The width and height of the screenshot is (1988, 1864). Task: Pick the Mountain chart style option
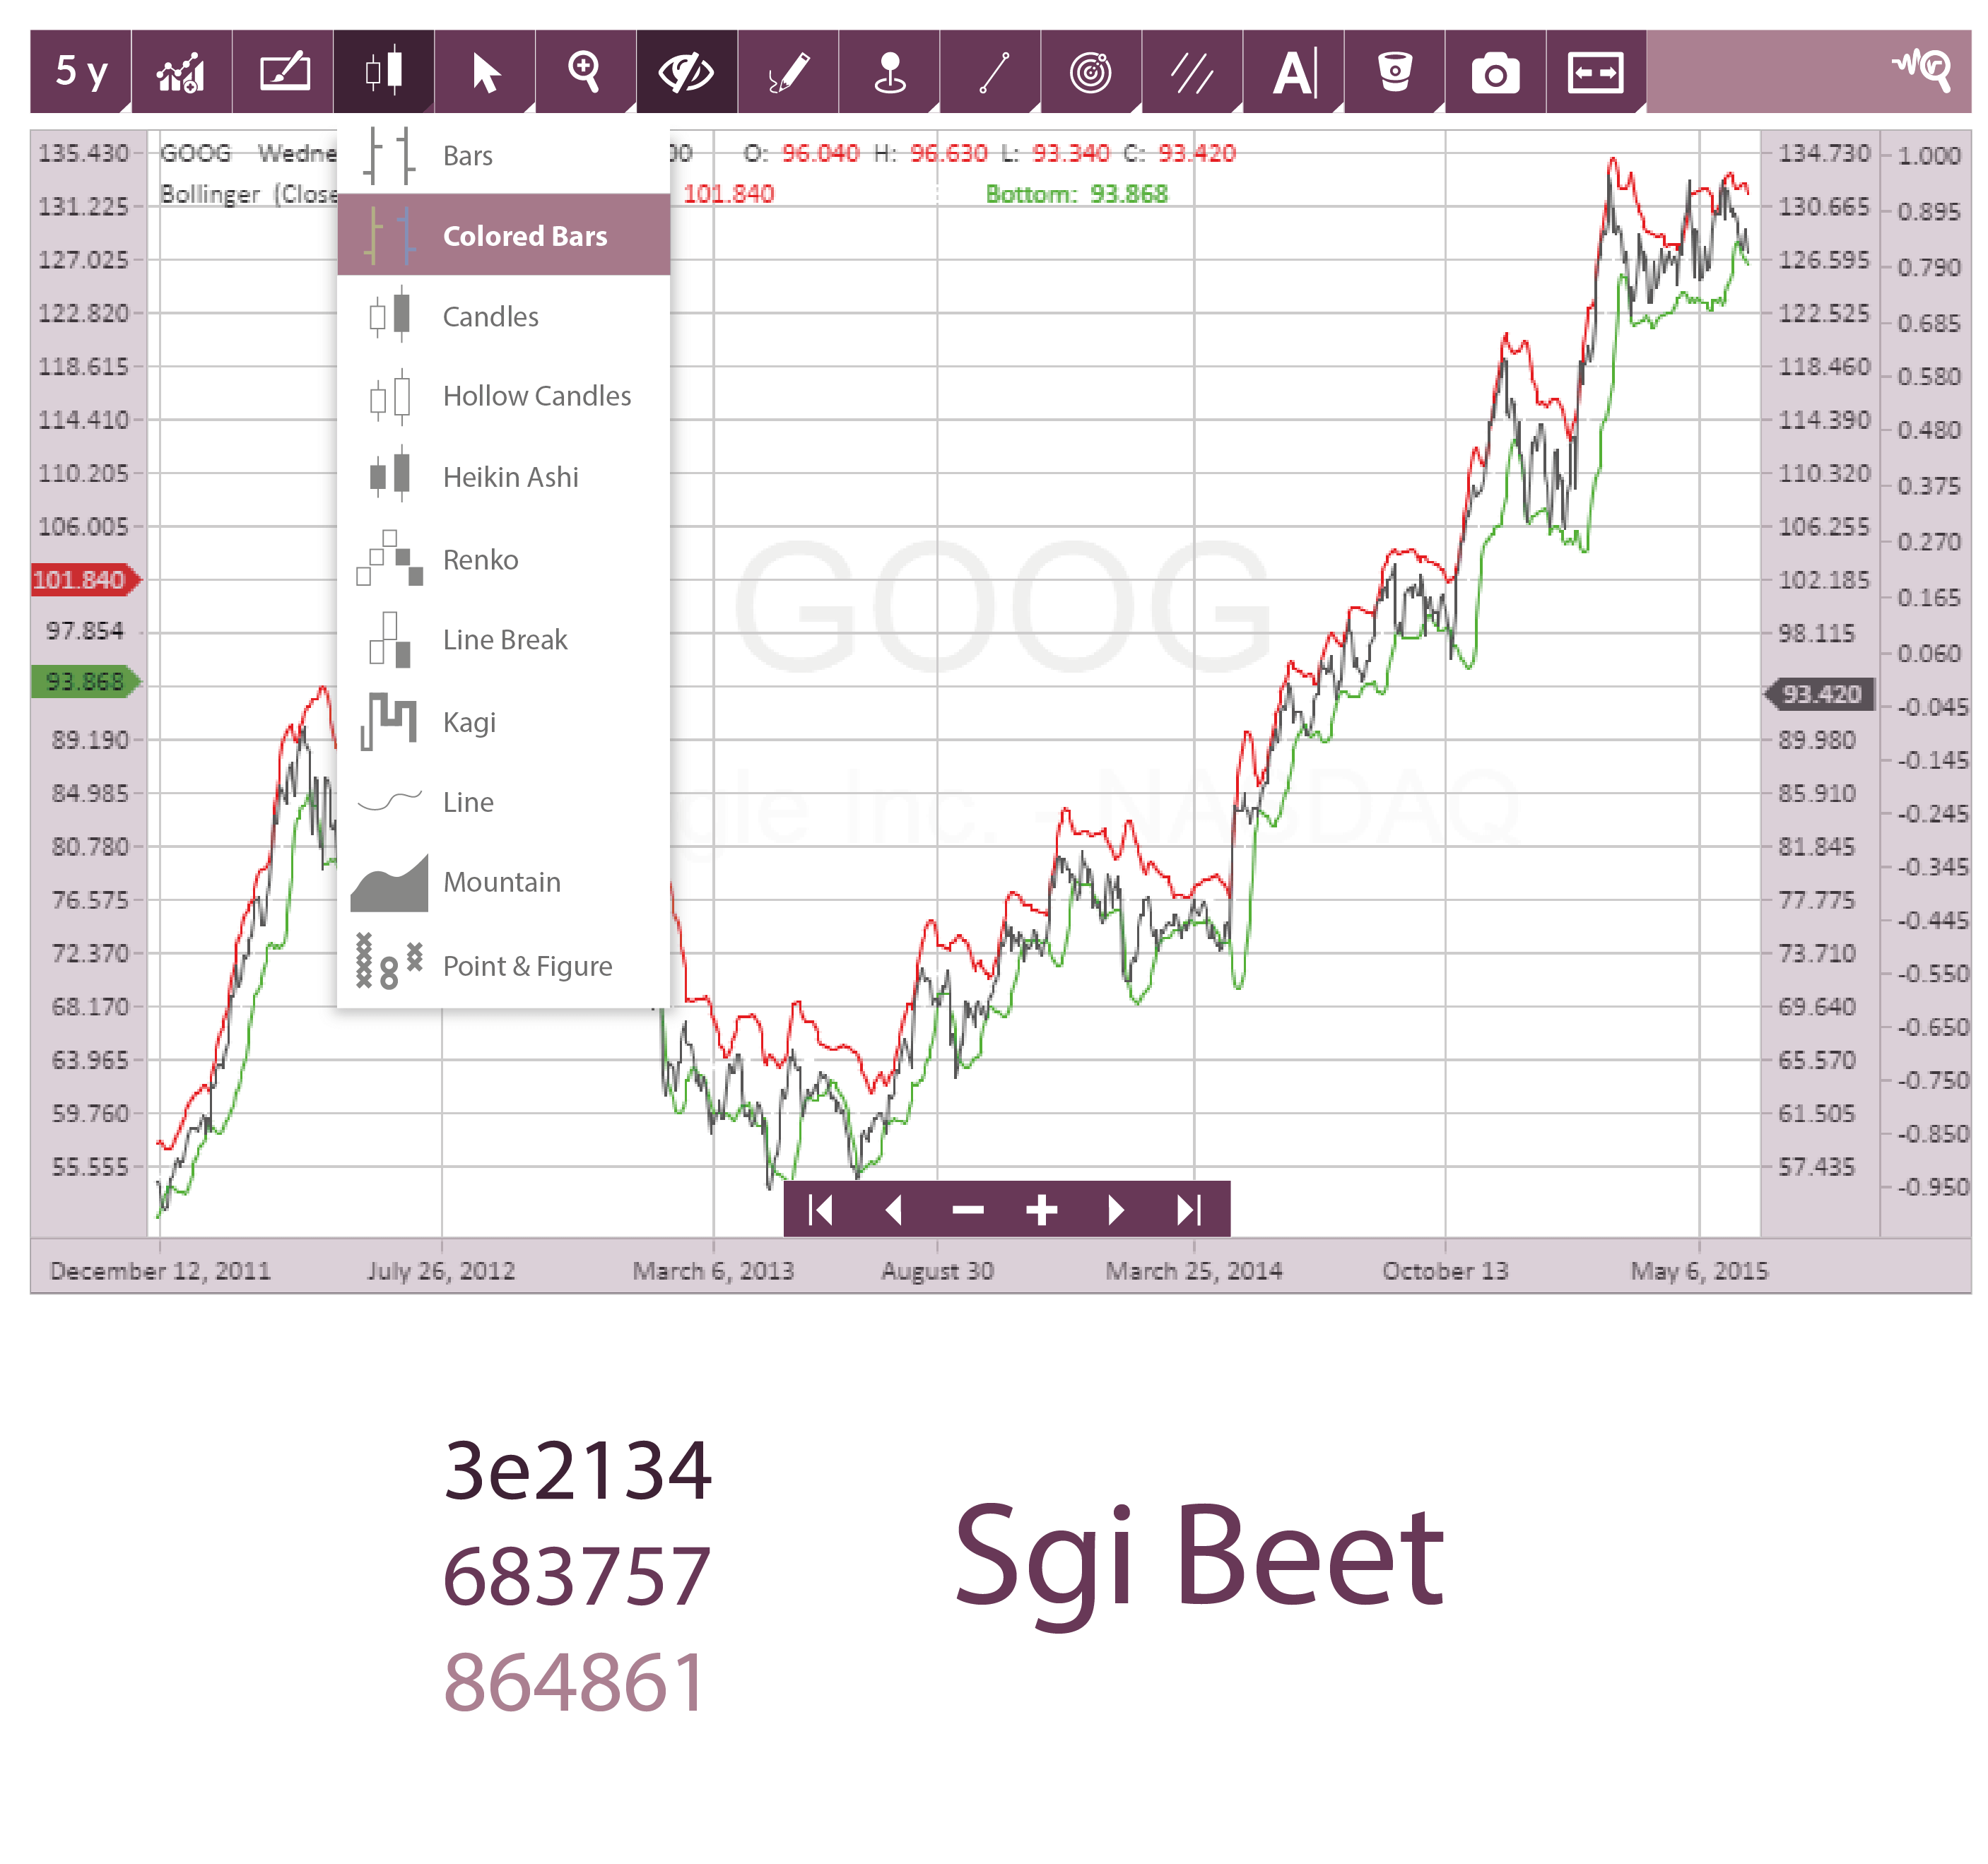point(501,883)
